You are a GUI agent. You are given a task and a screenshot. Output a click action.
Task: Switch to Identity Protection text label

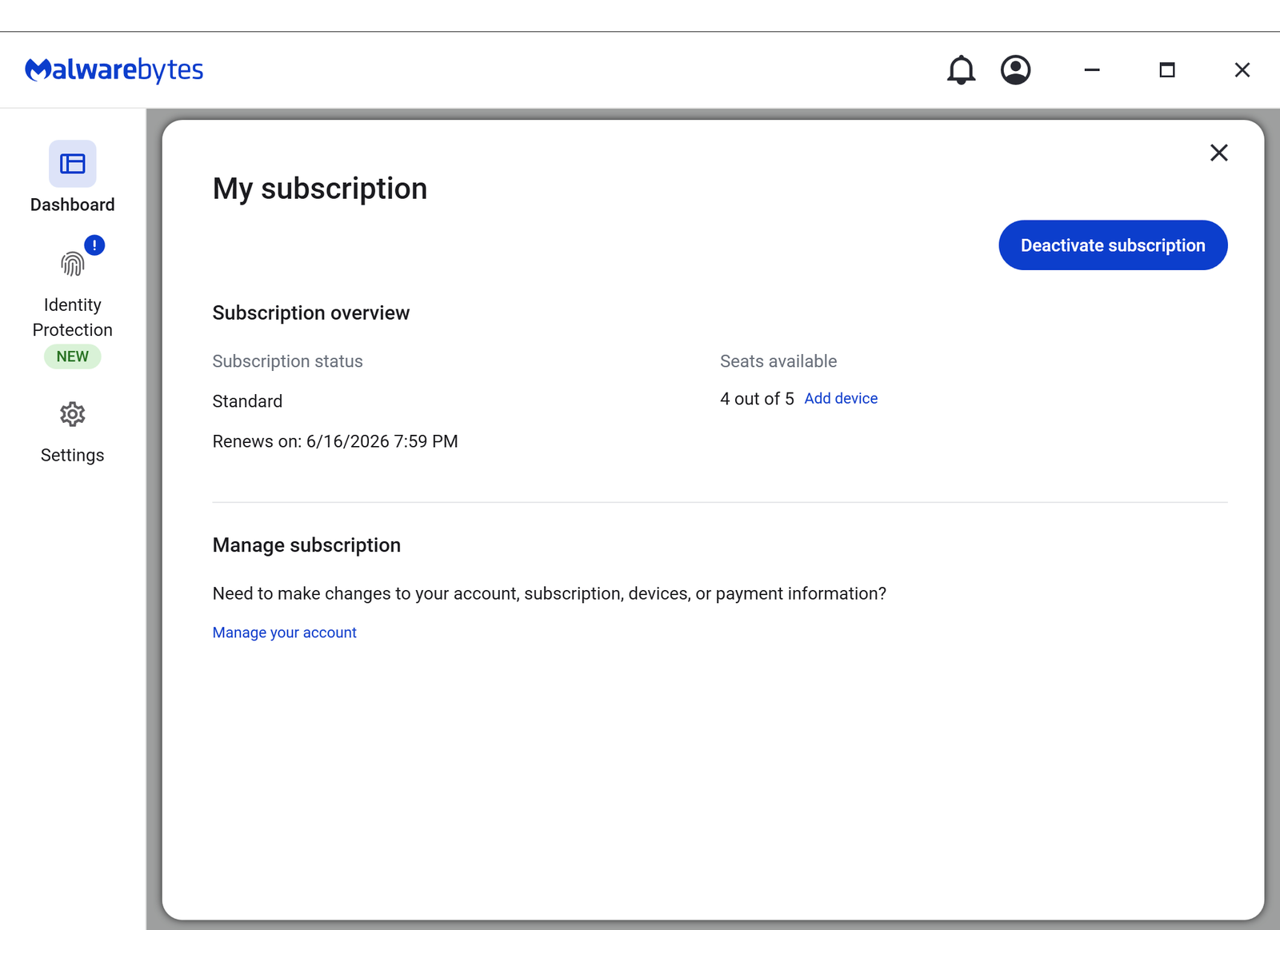pyautogui.click(x=72, y=317)
